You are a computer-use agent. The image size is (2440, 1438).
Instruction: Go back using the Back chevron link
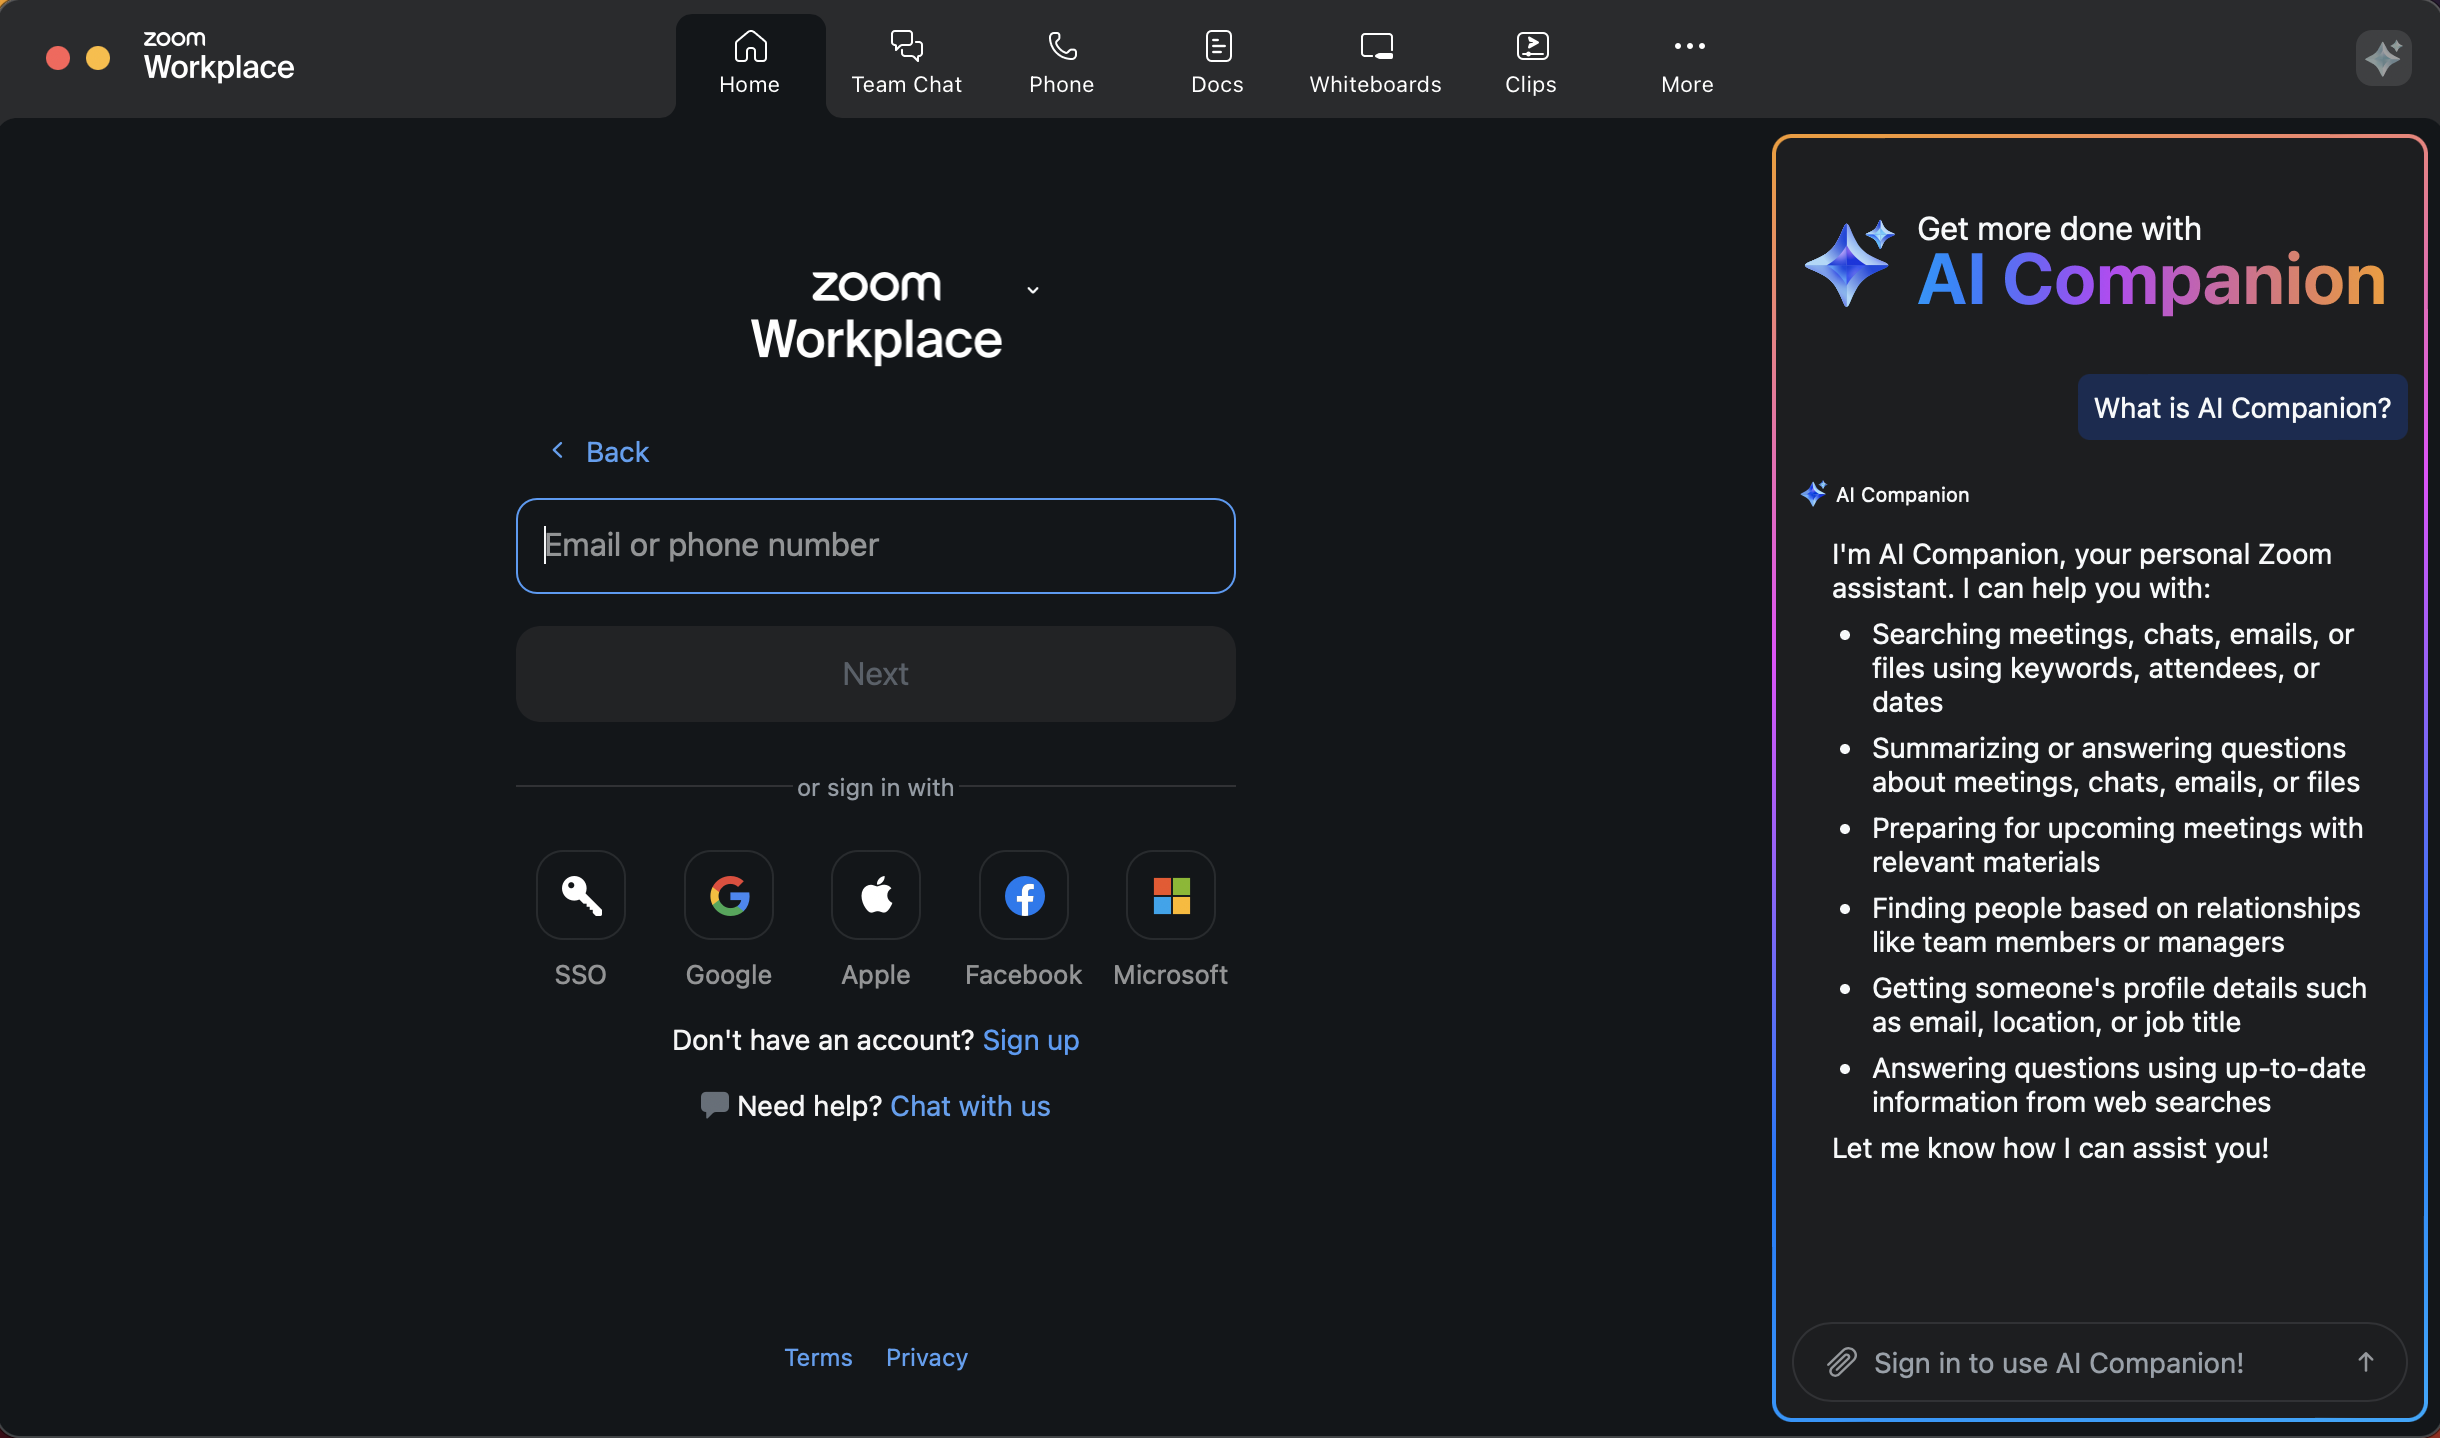coord(601,452)
